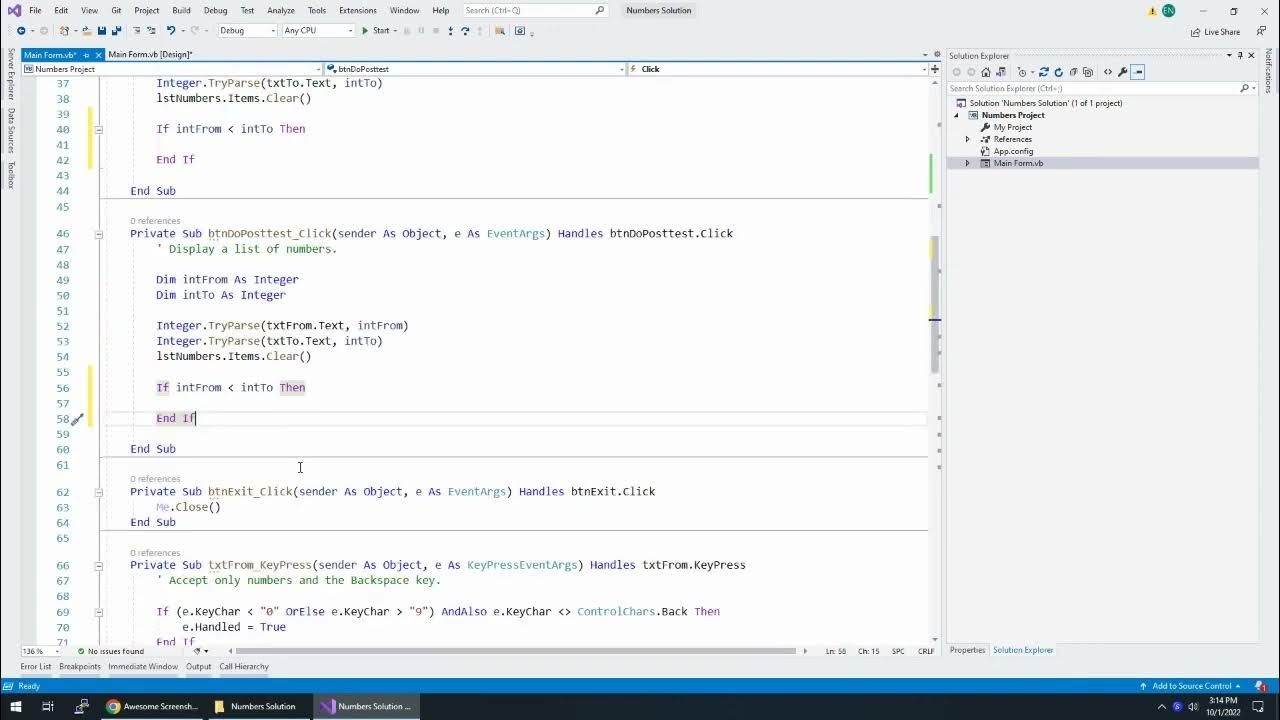Collapse the txtFrom_KeyPress sub outline
The height and width of the screenshot is (720, 1280).
(x=98, y=566)
